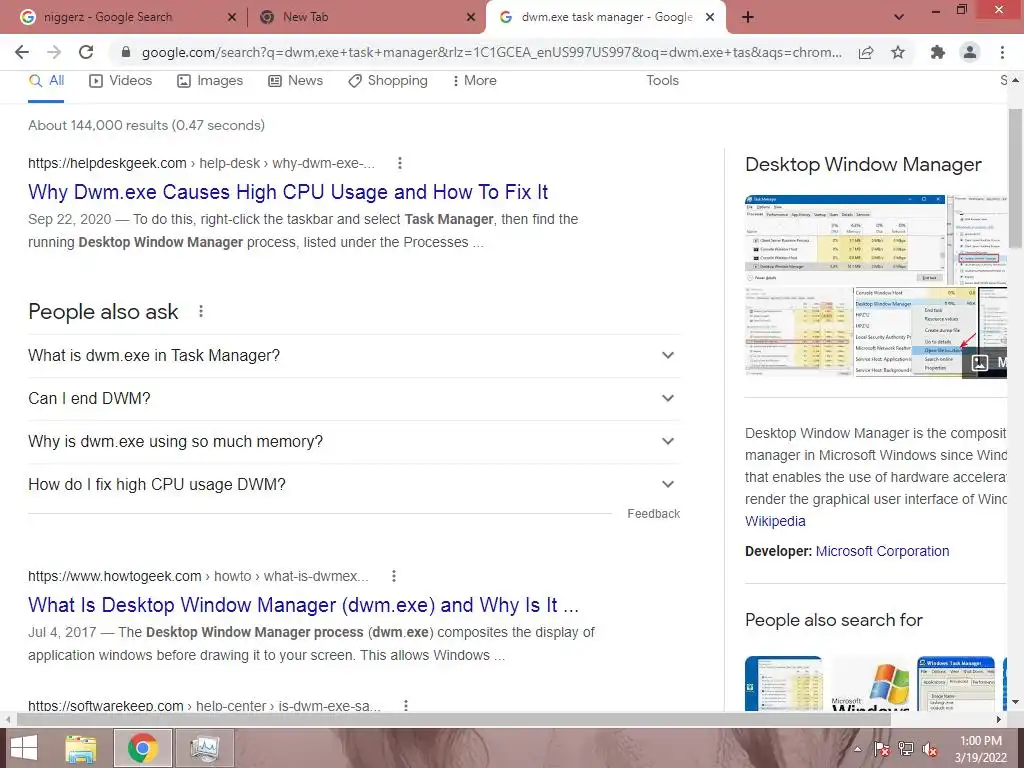This screenshot has width=1024, height=768.
Task: Click the scroll-down arrow of vertical scrollbar
Action: [x=1015, y=703]
